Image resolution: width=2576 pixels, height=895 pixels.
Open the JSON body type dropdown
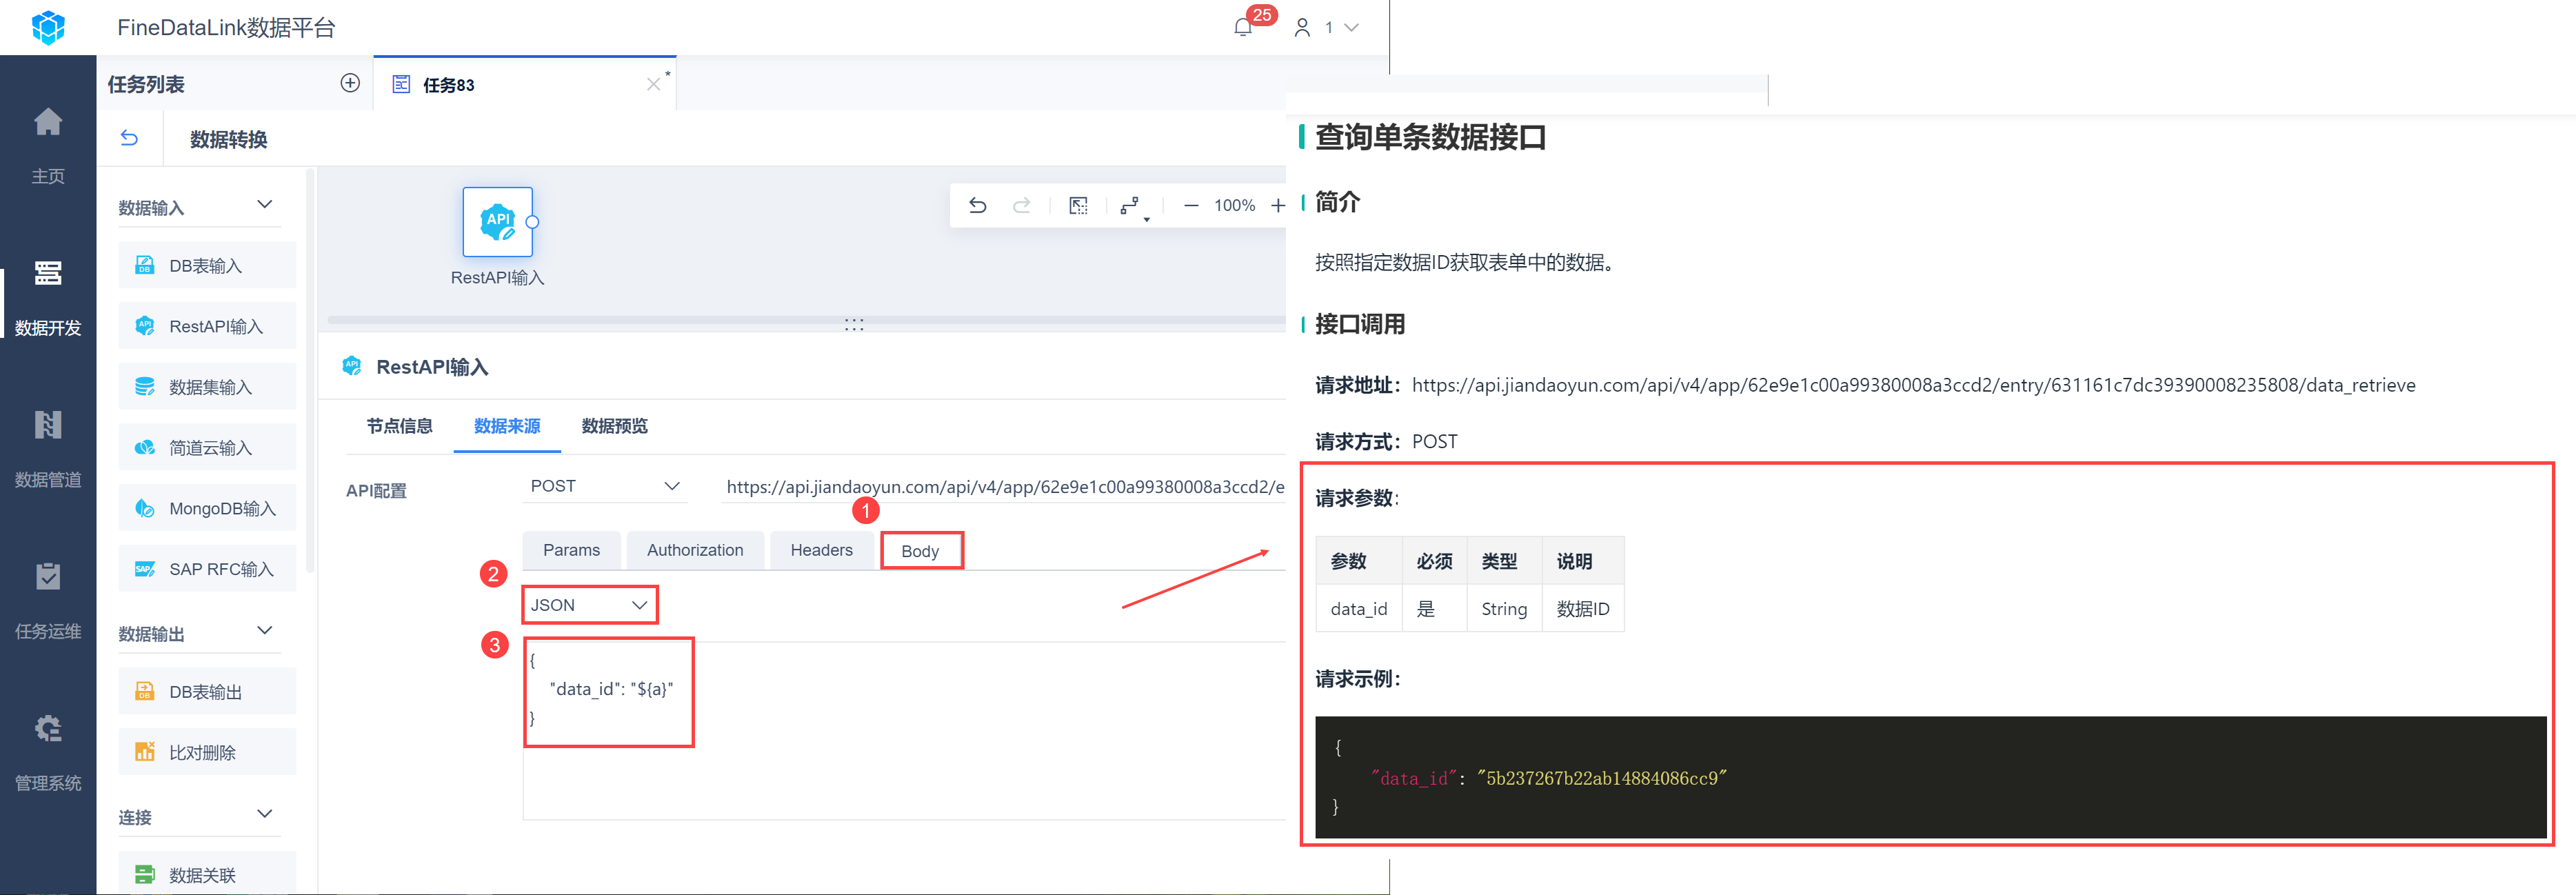click(x=589, y=605)
